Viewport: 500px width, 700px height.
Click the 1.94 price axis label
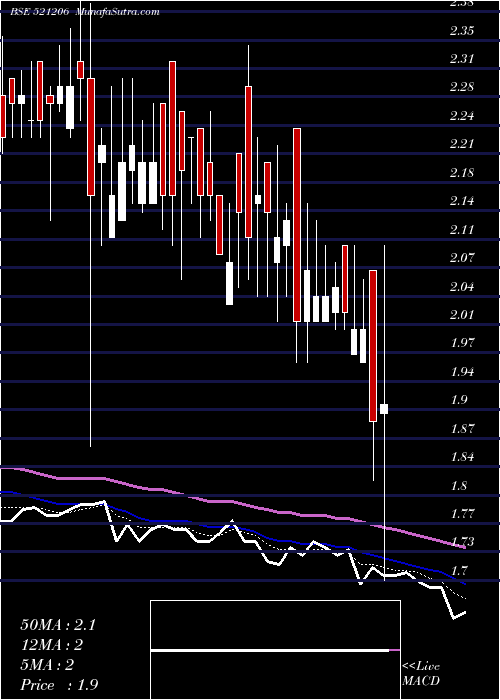tap(462, 371)
